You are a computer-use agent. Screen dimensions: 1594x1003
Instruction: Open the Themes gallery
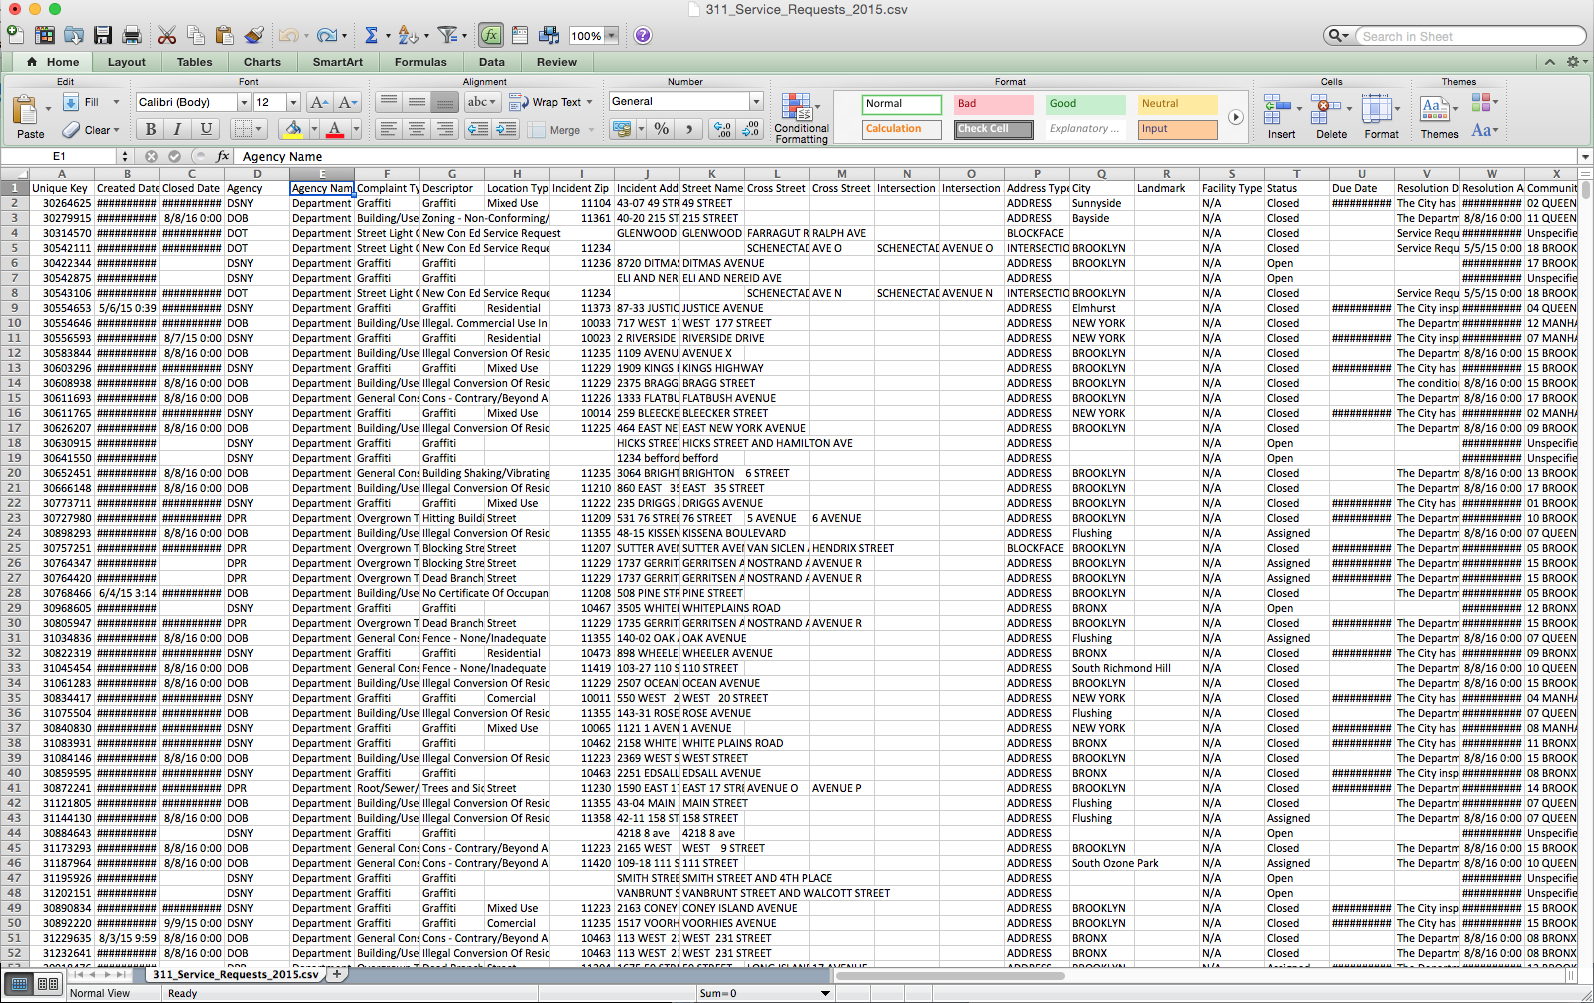pos(1438,116)
